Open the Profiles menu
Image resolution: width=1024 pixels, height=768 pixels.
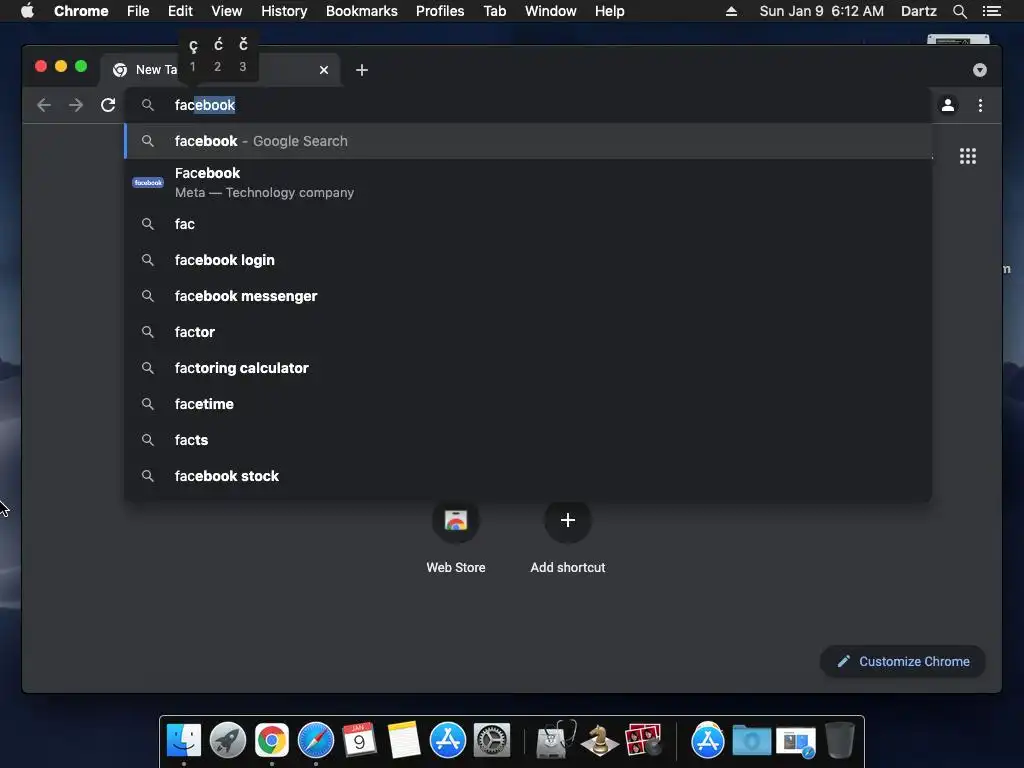(x=440, y=11)
